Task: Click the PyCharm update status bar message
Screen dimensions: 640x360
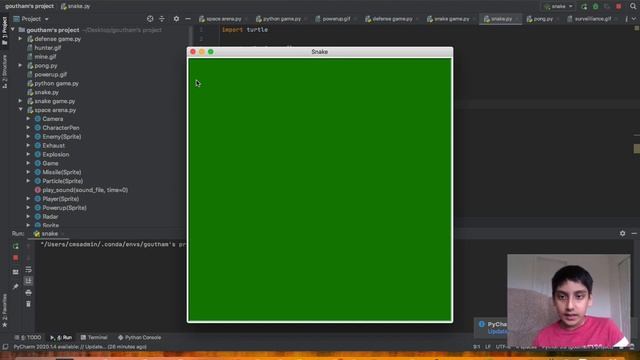Action: click(x=80, y=347)
